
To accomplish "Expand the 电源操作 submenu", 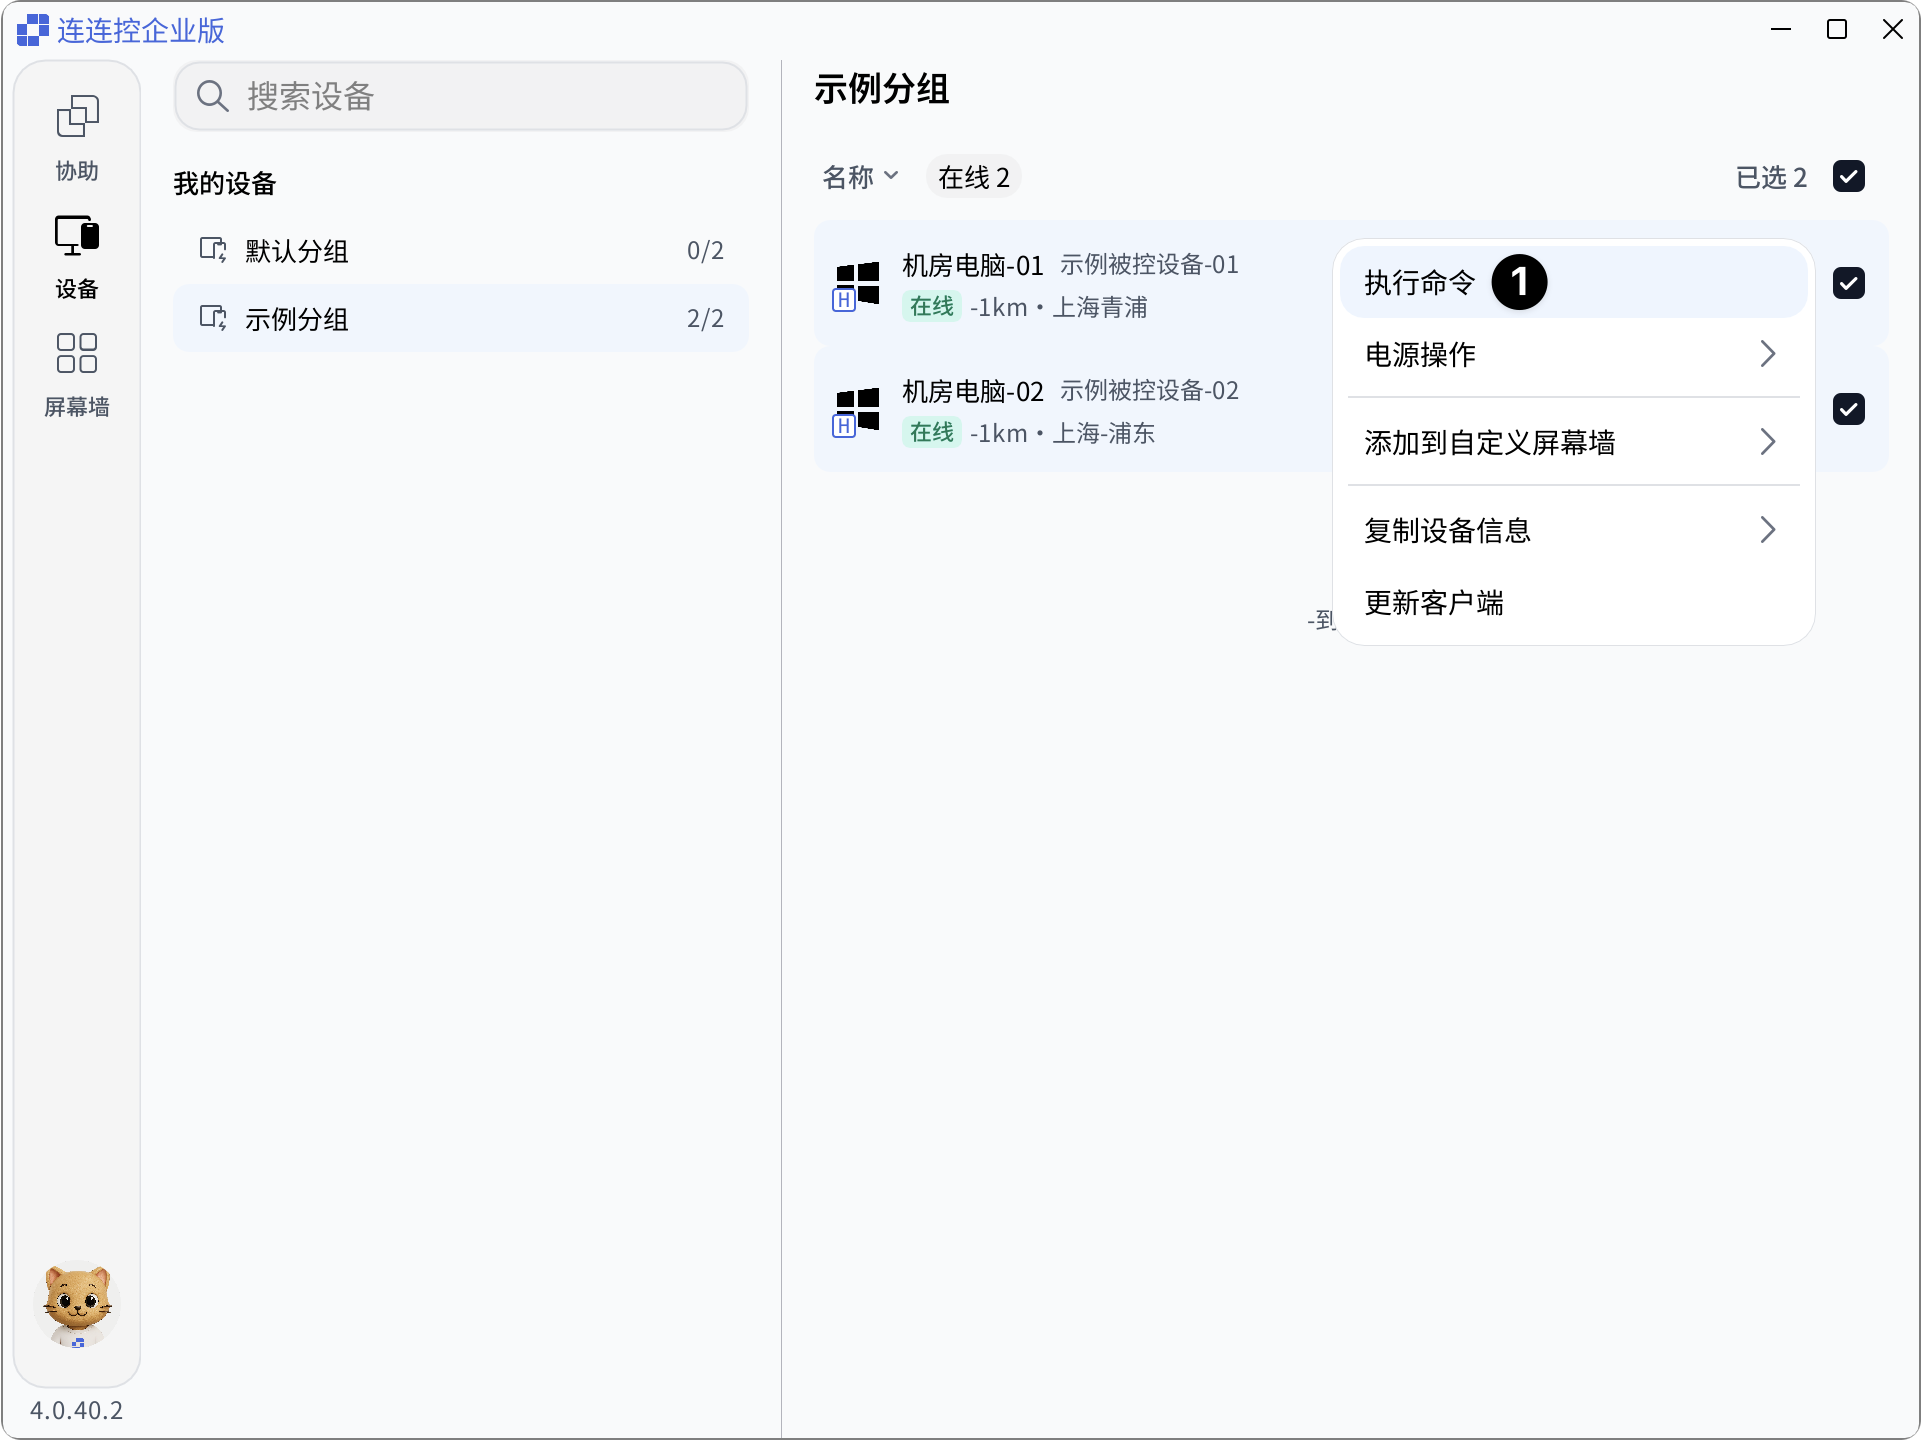I will (1573, 354).
